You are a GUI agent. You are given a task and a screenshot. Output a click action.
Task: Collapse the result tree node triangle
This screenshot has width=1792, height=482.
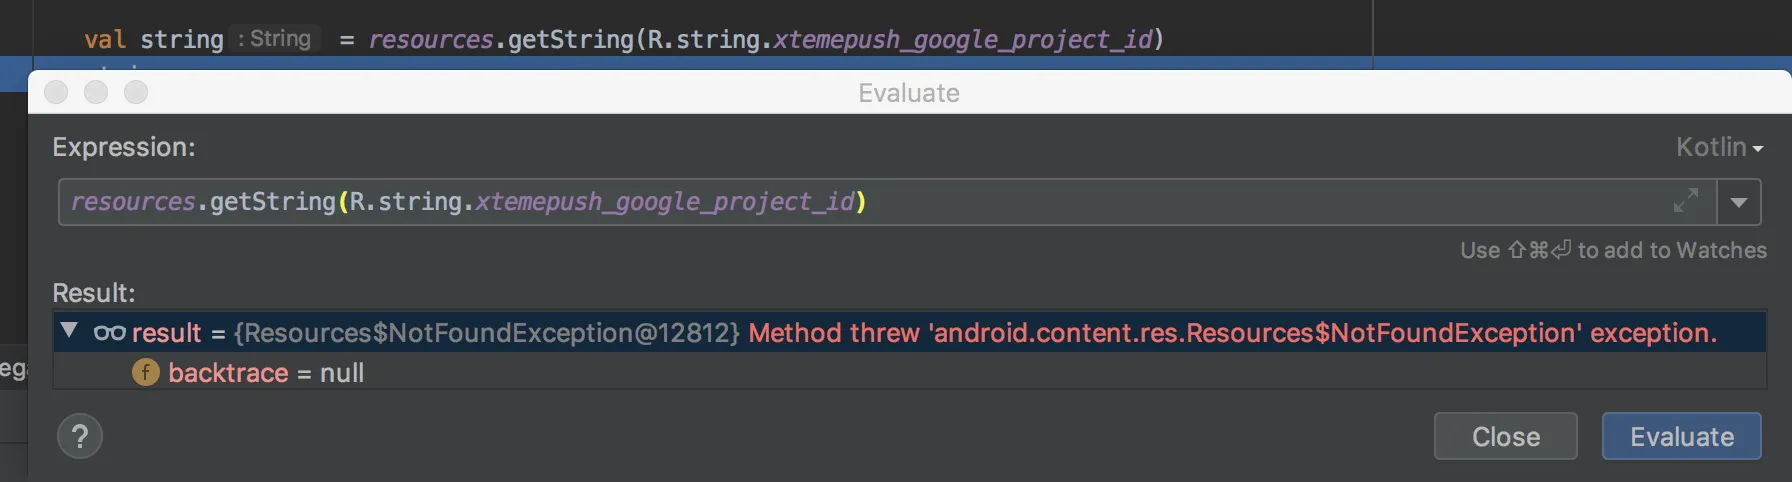coord(69,330)
